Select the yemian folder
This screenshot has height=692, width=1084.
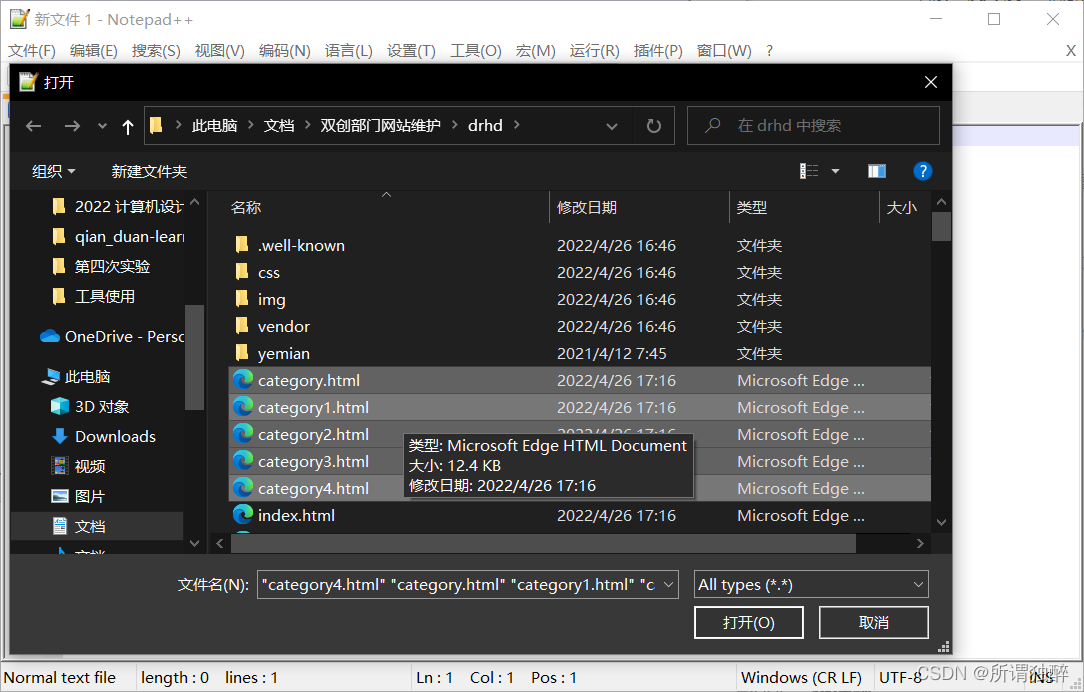[x=579, y=353]
